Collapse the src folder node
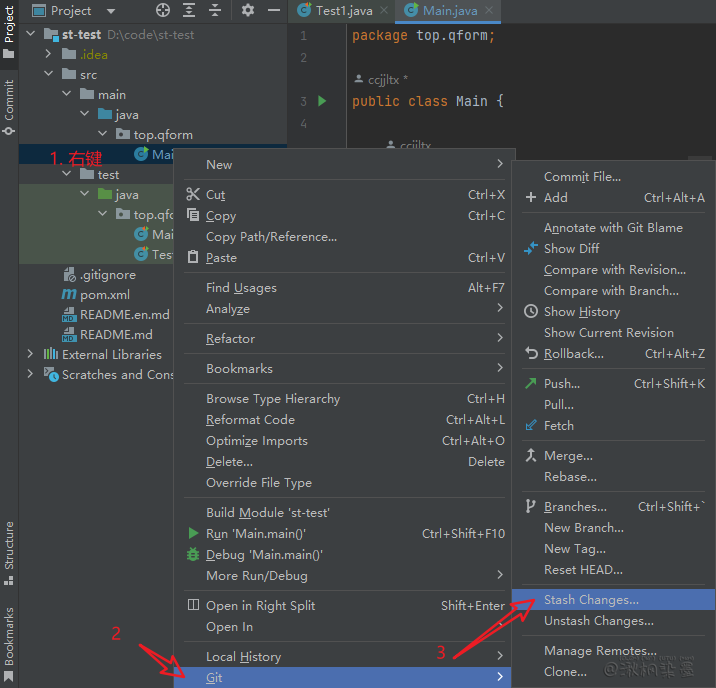 point(49,74)
